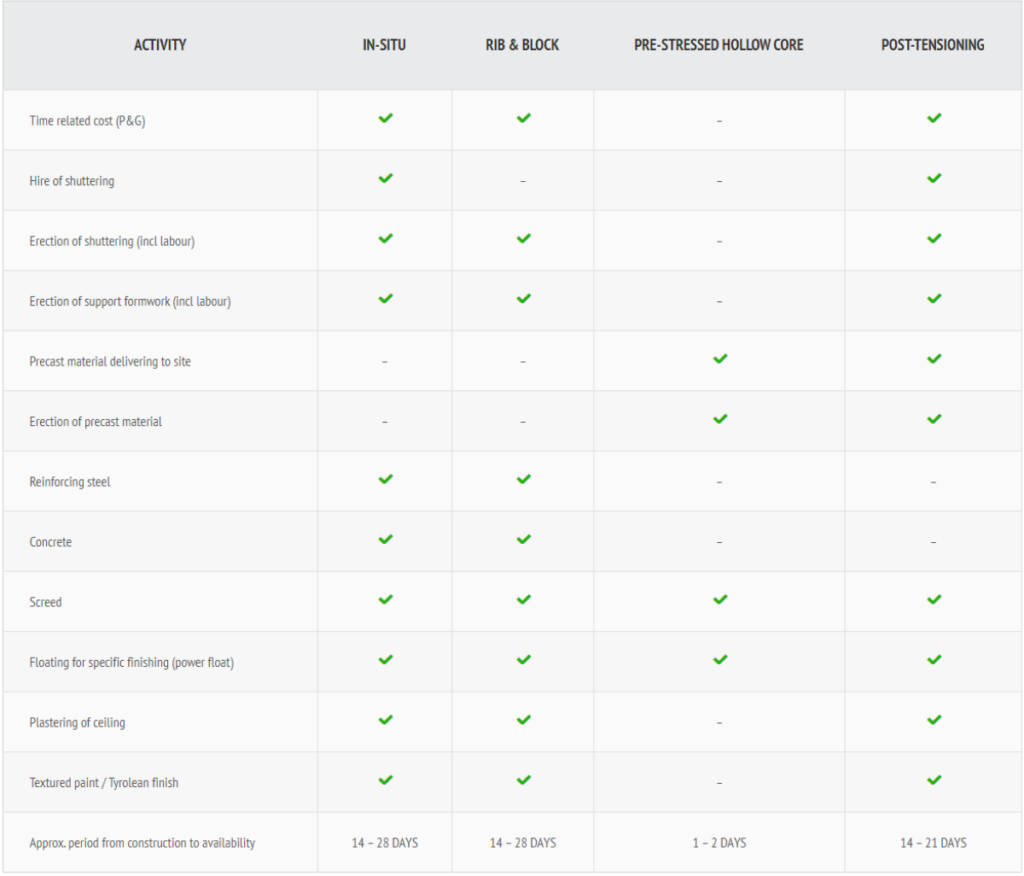The height and width of the screenshot is (876, 1024).
Task: Click the Pre-Stressed Hollow Core checkmark for Screed
Action: [719, 600]
